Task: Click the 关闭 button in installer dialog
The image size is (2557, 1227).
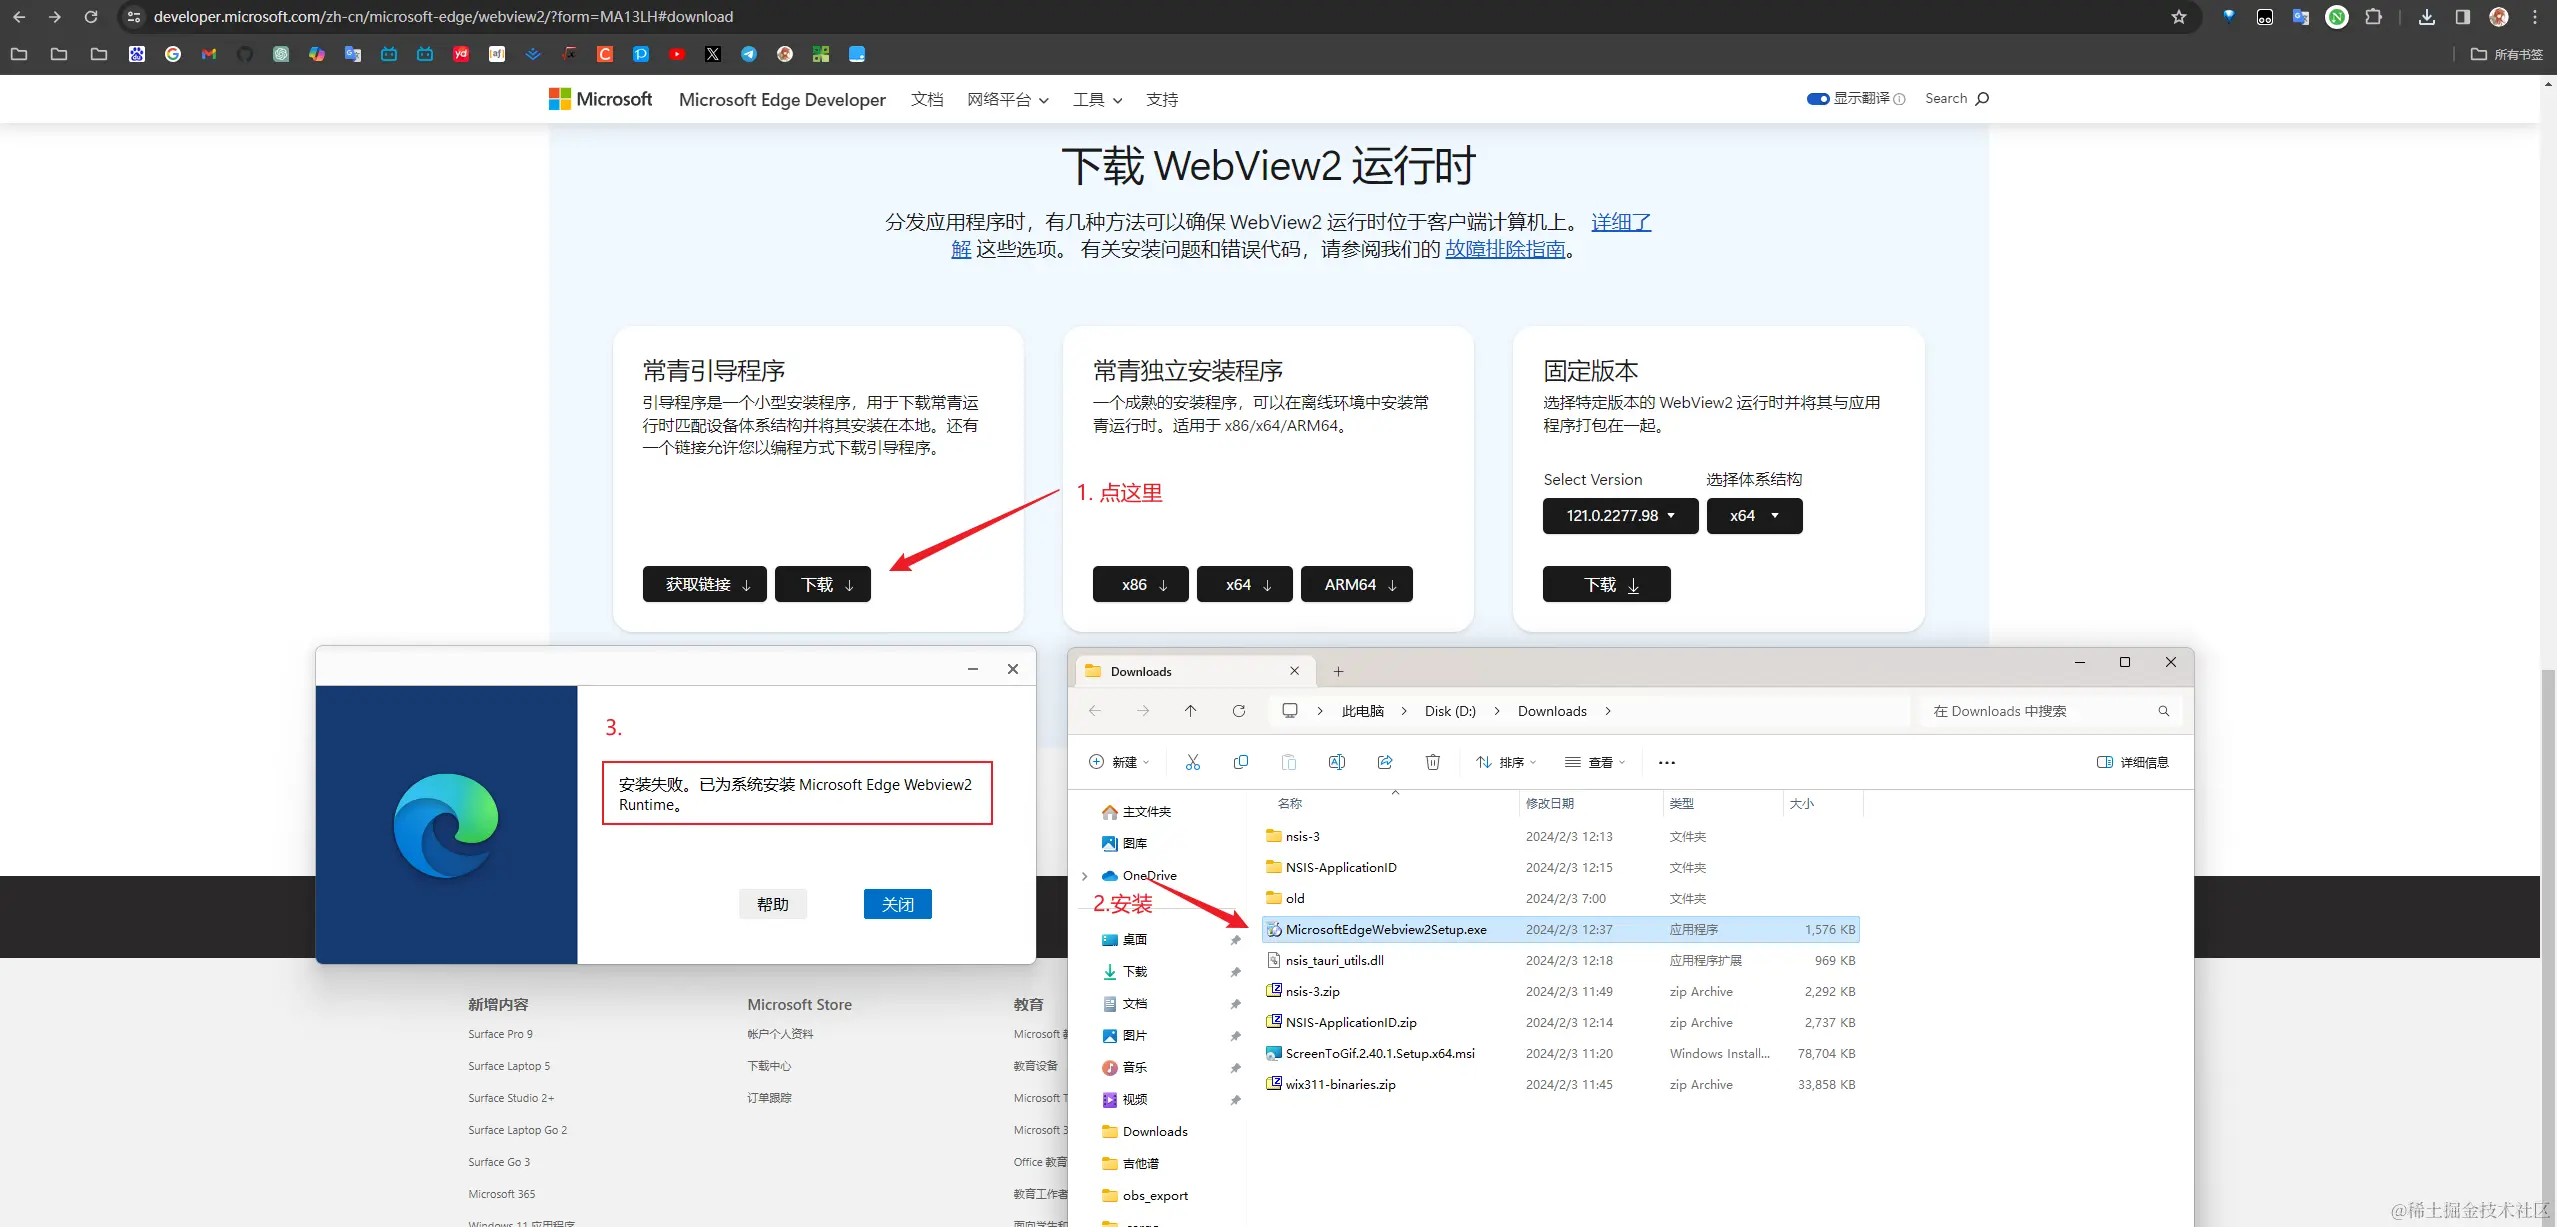Action: (x=897, y=904)
